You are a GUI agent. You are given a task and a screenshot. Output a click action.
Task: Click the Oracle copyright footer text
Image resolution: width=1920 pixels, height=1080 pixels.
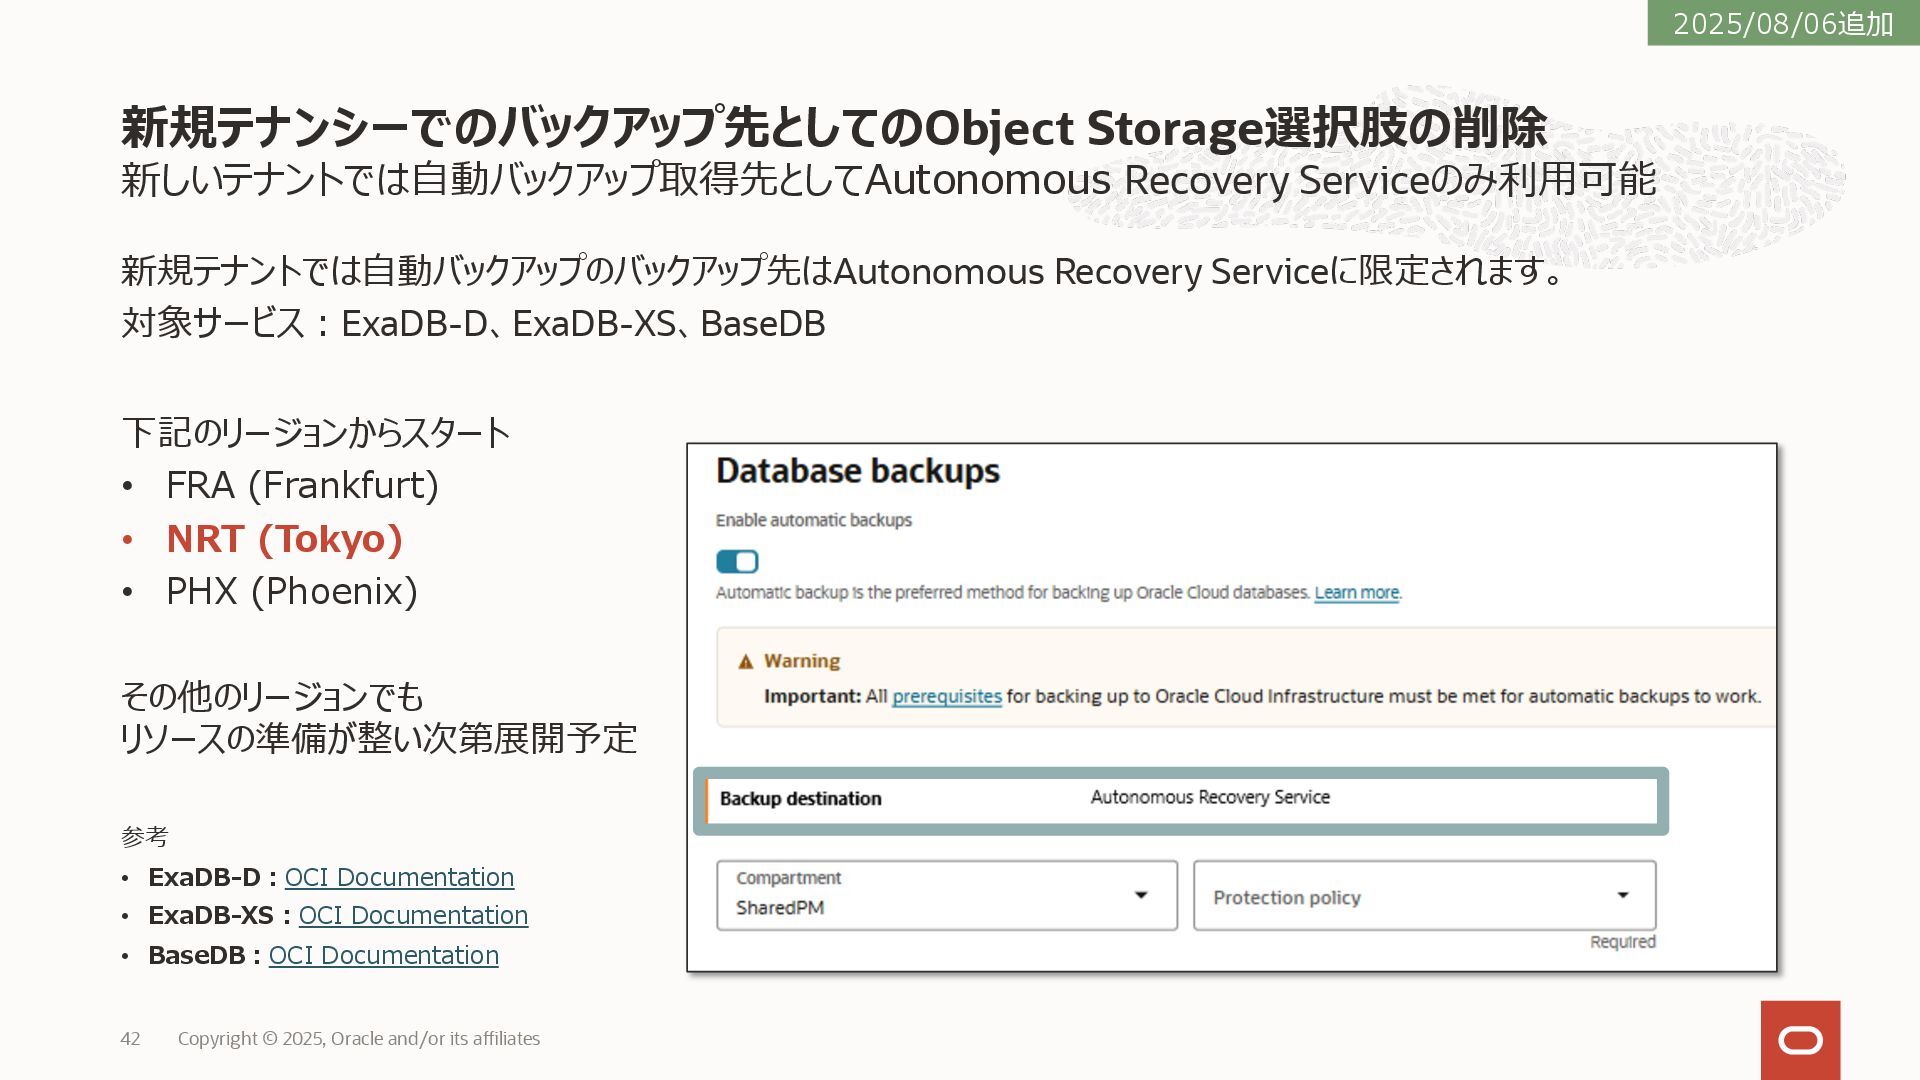[359, 1039]
